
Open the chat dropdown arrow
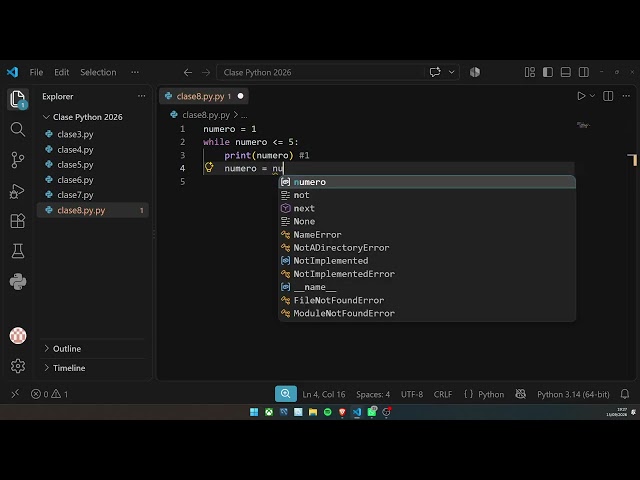[451, 72]
